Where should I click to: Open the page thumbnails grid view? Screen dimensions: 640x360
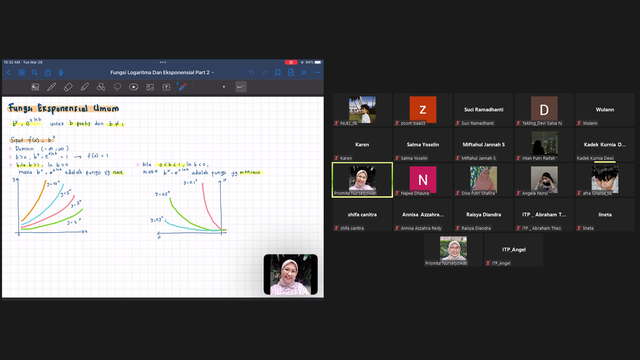[x=22, y=73]
